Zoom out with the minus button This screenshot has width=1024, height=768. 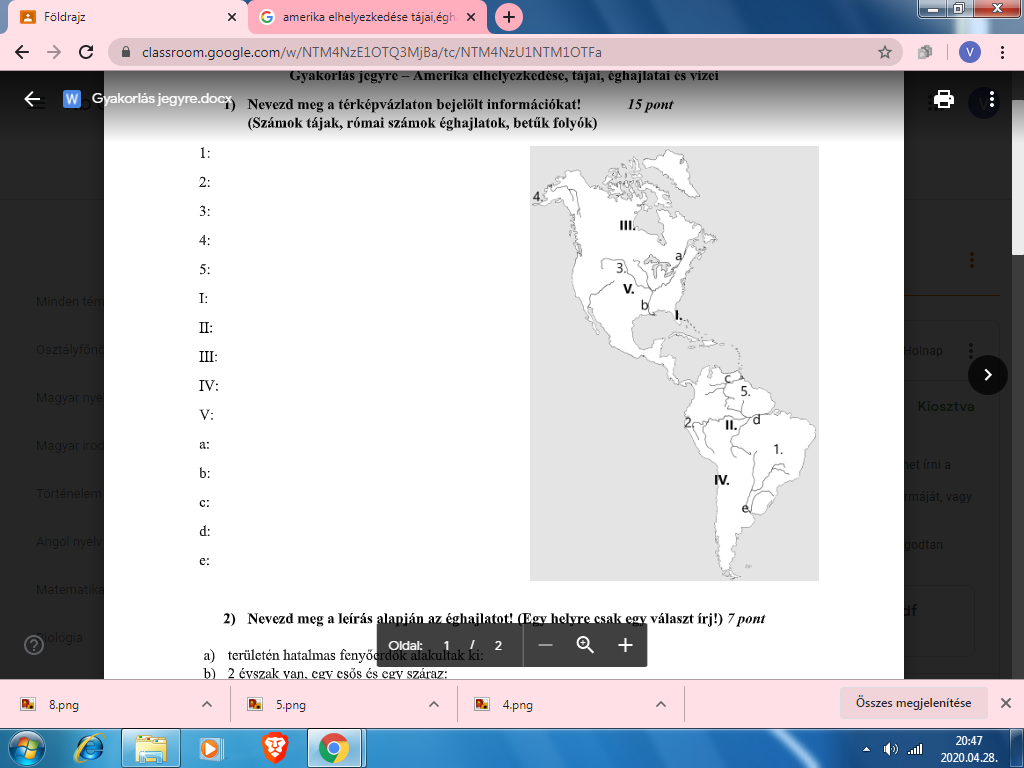[x=545, y=645]
